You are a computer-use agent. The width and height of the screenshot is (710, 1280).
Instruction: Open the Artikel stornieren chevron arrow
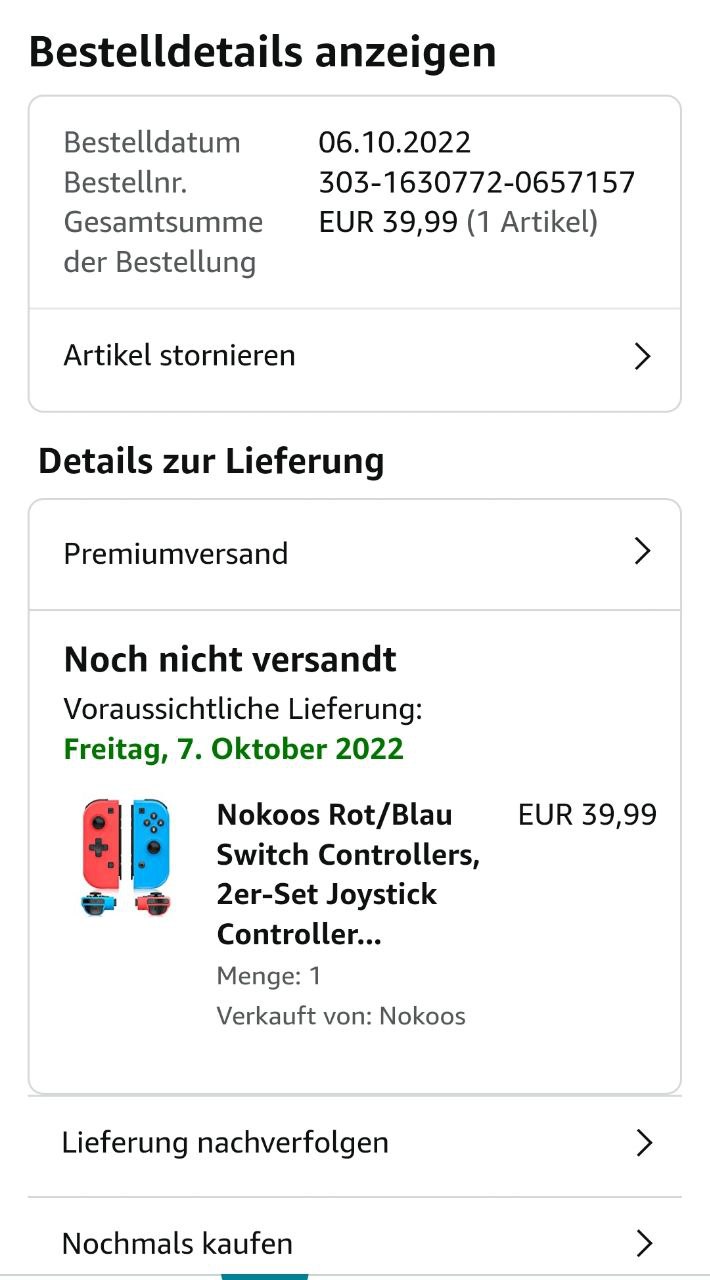pos(643,357)
